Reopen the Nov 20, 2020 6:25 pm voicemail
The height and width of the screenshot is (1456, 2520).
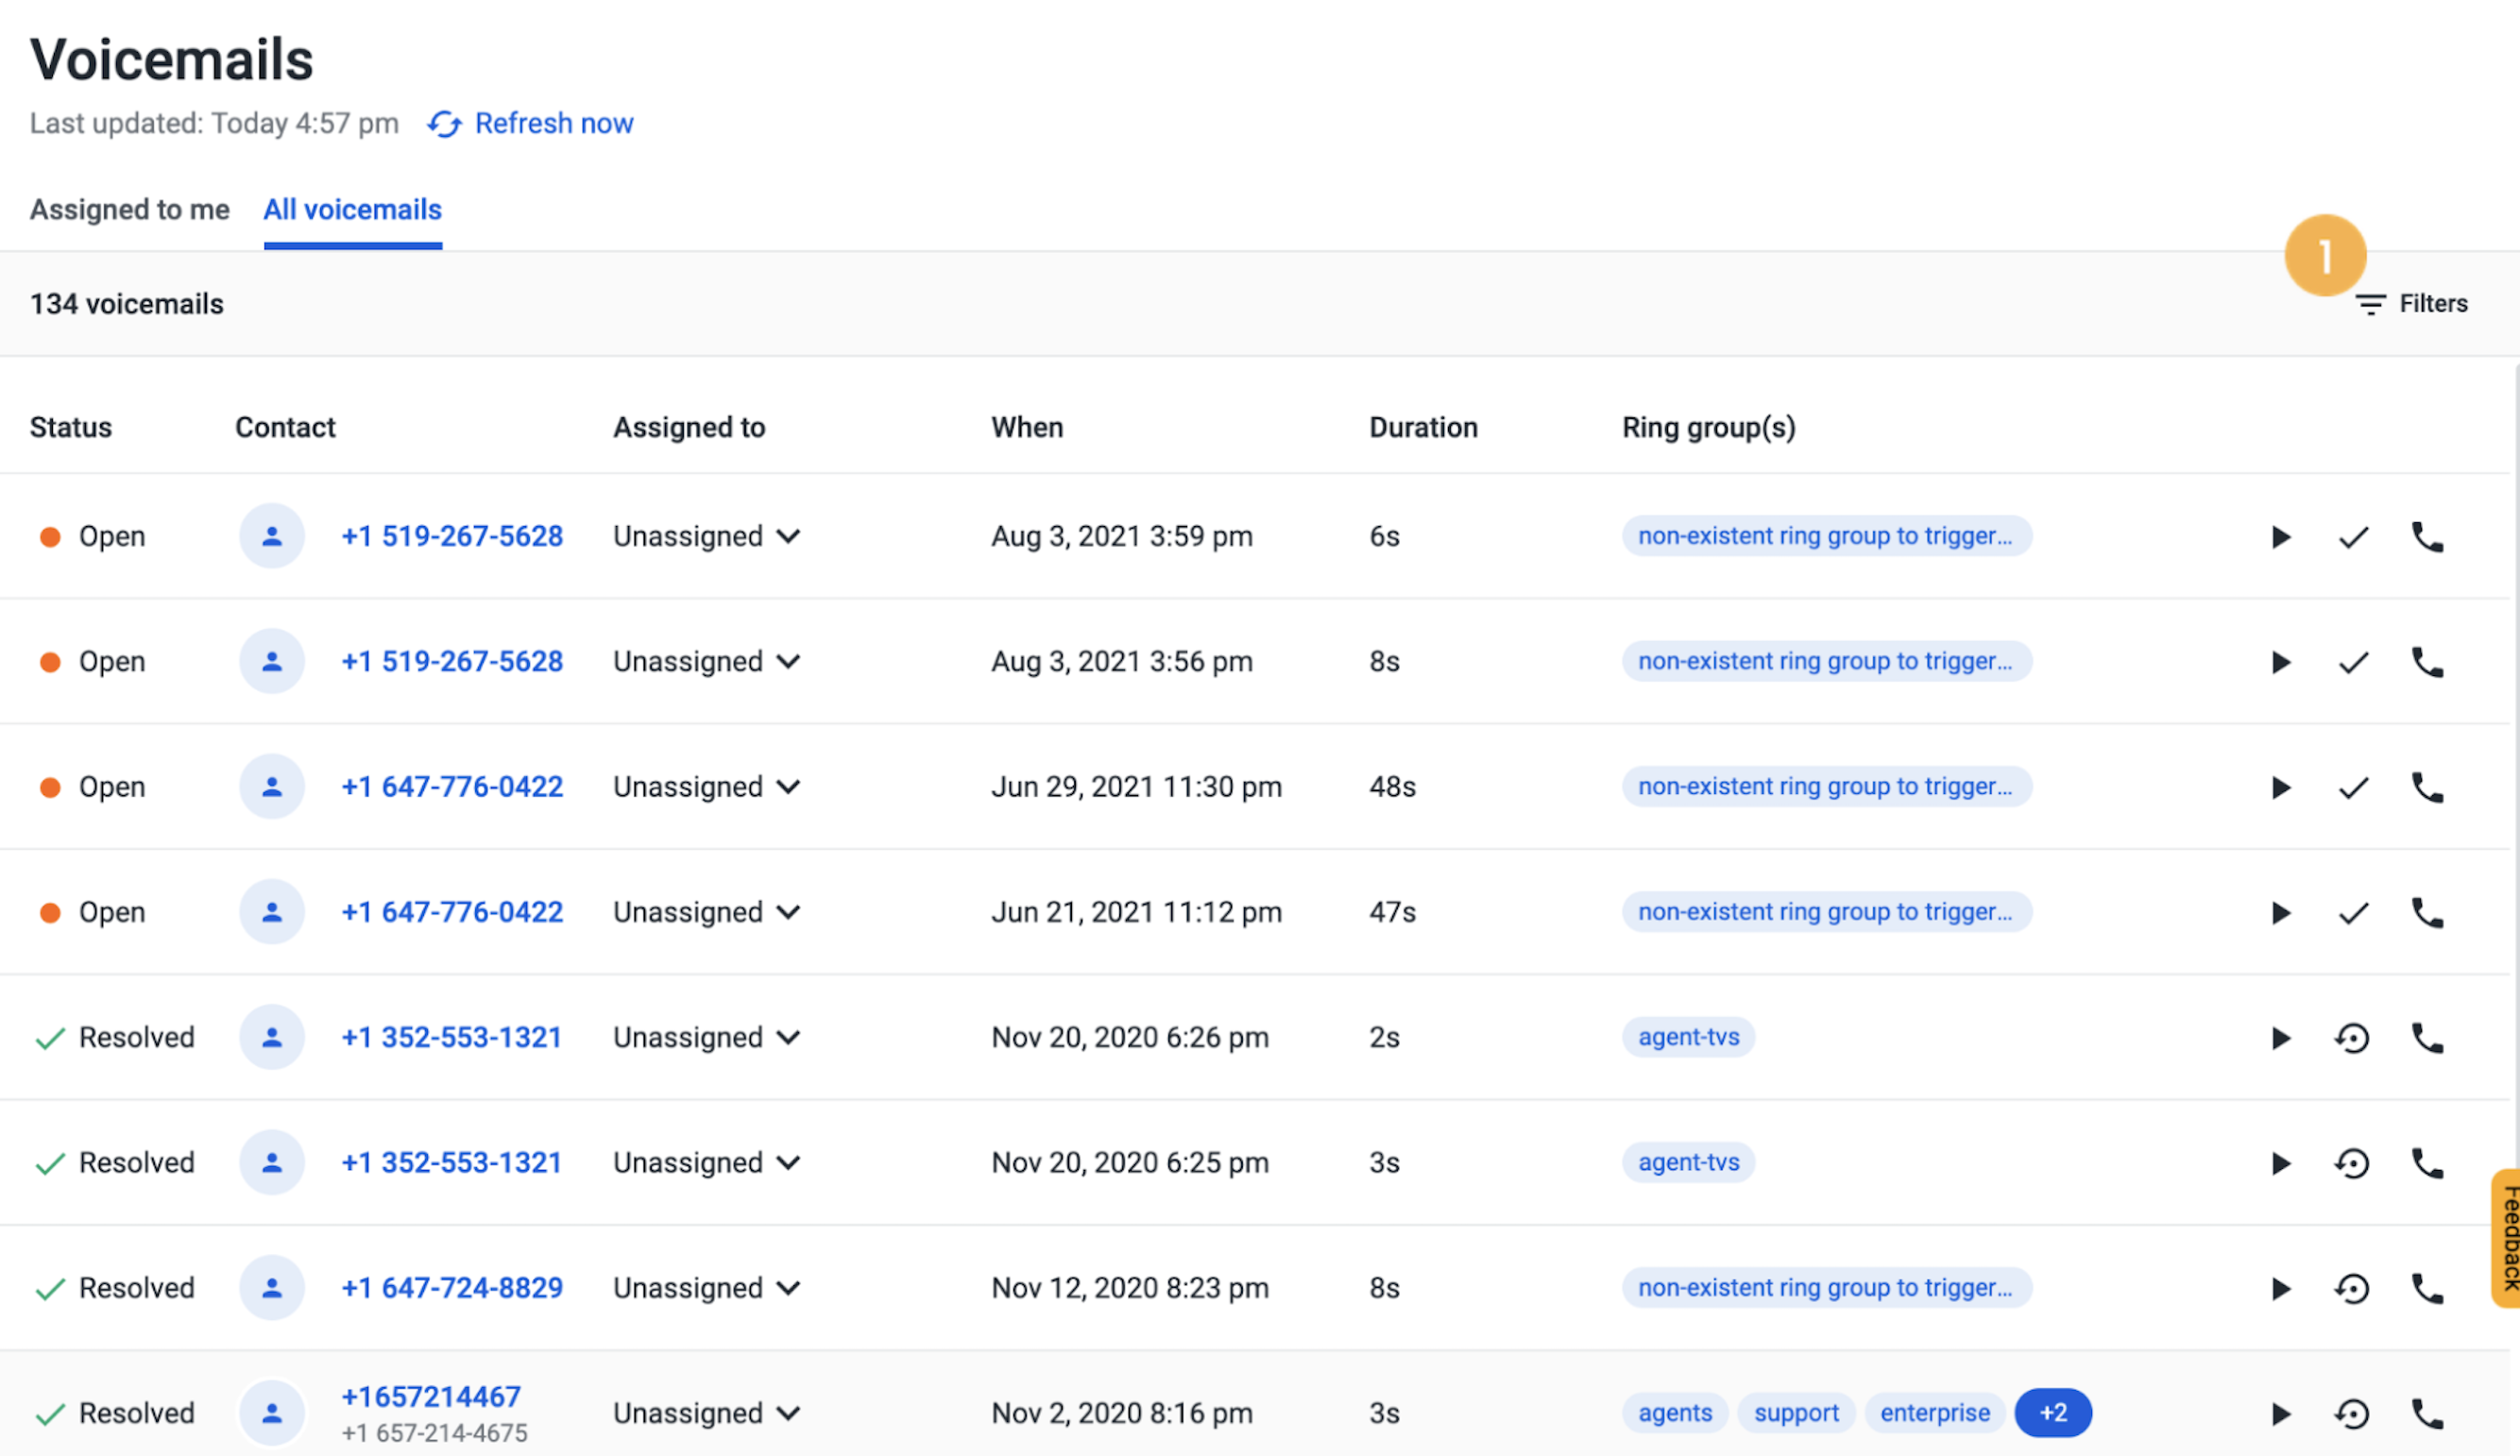pyautogui.click(x=2352, y=1163)
